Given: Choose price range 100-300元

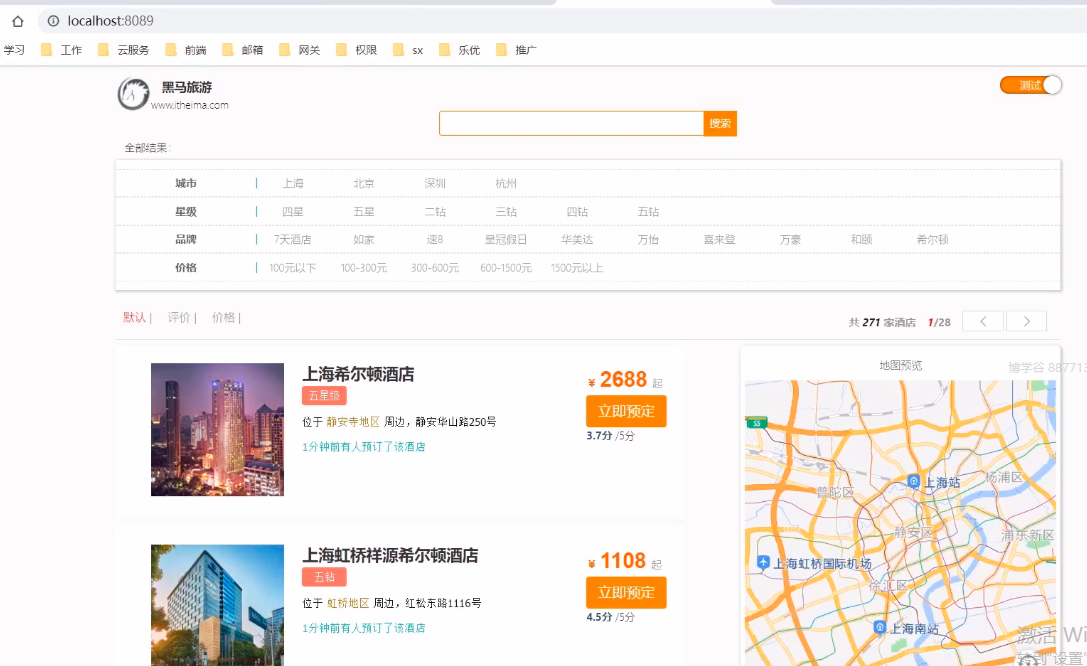Looking at the screenshot, I should [364, 268].
